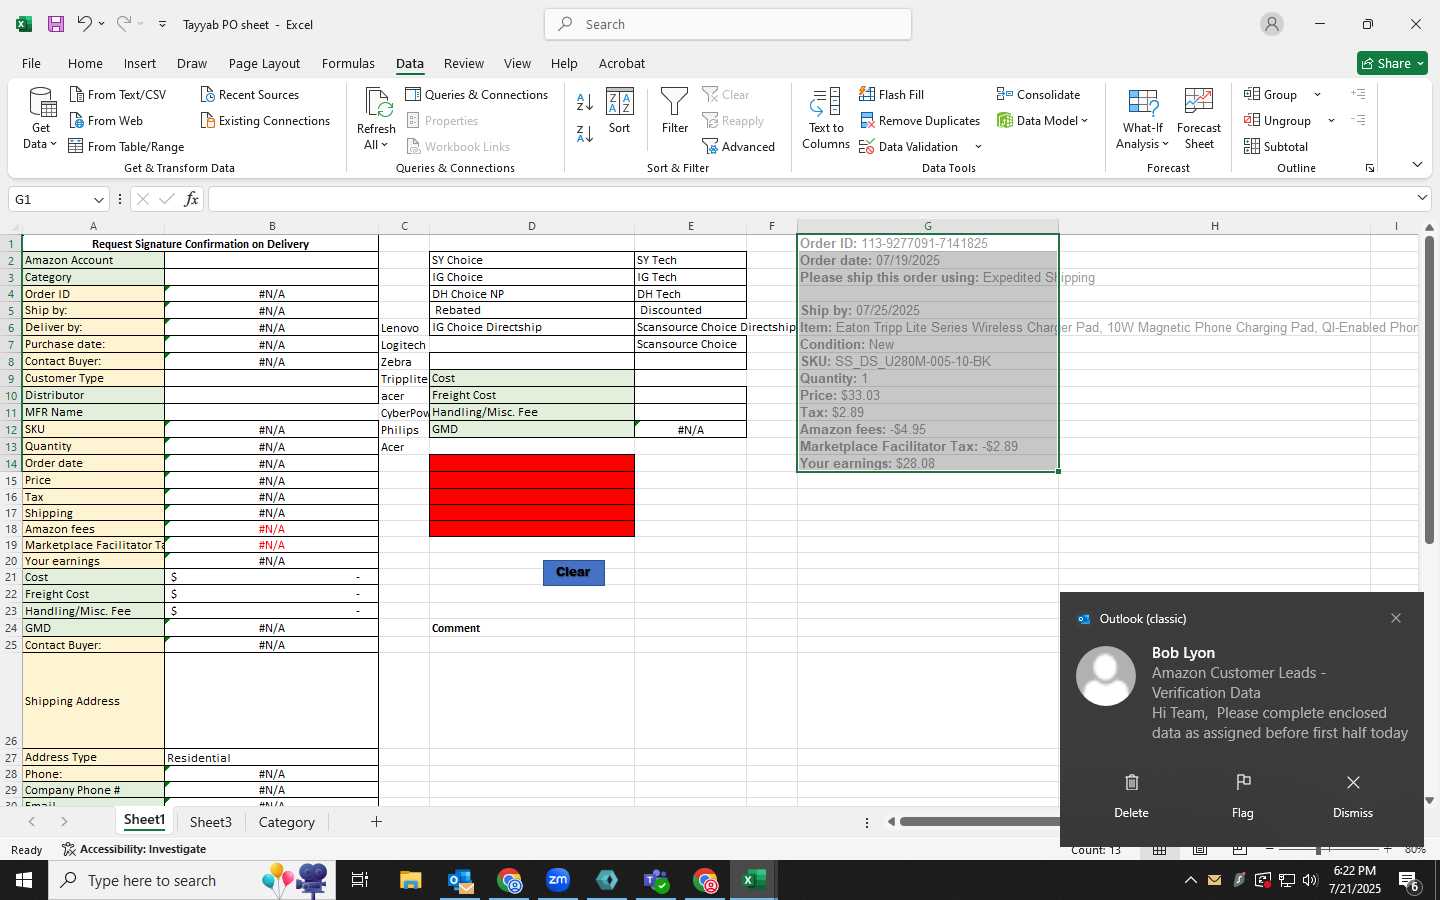
Task: Flag the Bob Lyon email notification
Action: click(1243, 795)
